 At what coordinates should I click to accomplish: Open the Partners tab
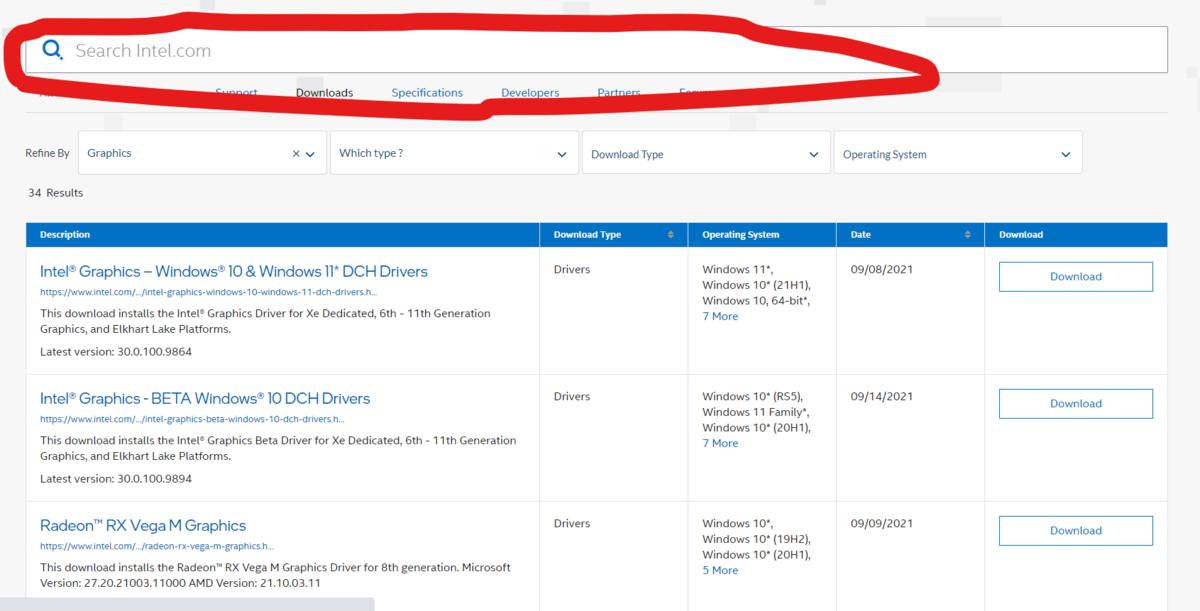[619, 93]
